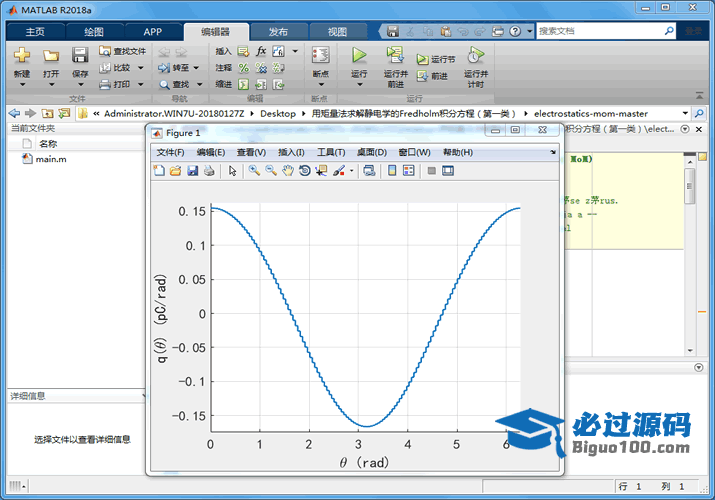Switch to the 视图 (View) tab
The image size is (715, 500).
337,31
